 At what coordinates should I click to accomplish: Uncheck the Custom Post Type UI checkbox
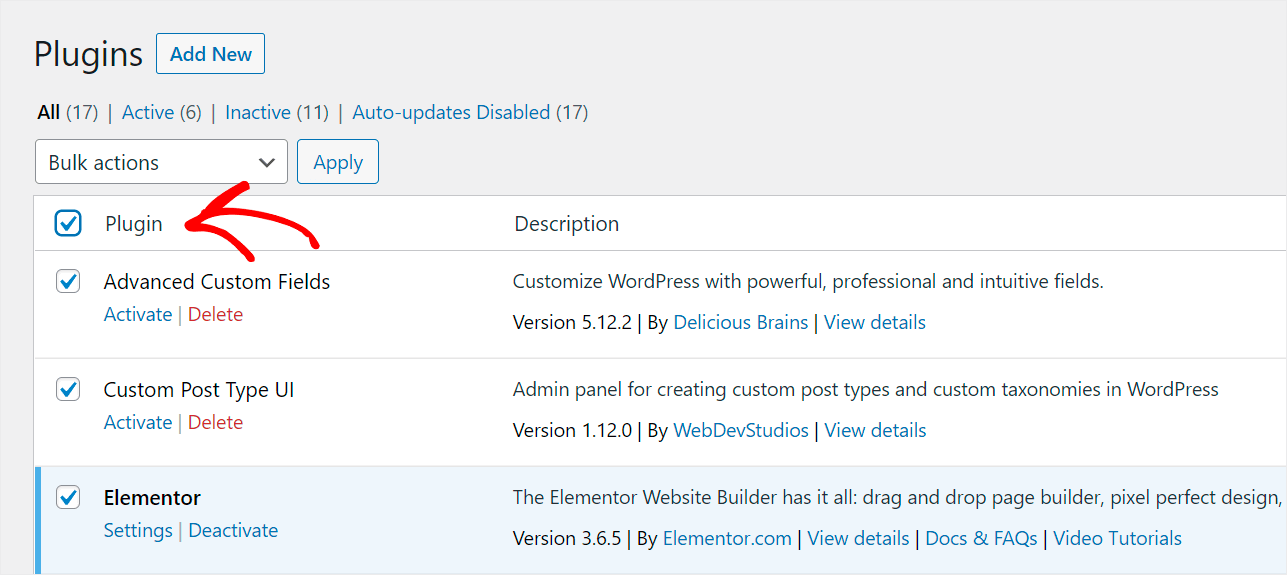coord(68,389)
